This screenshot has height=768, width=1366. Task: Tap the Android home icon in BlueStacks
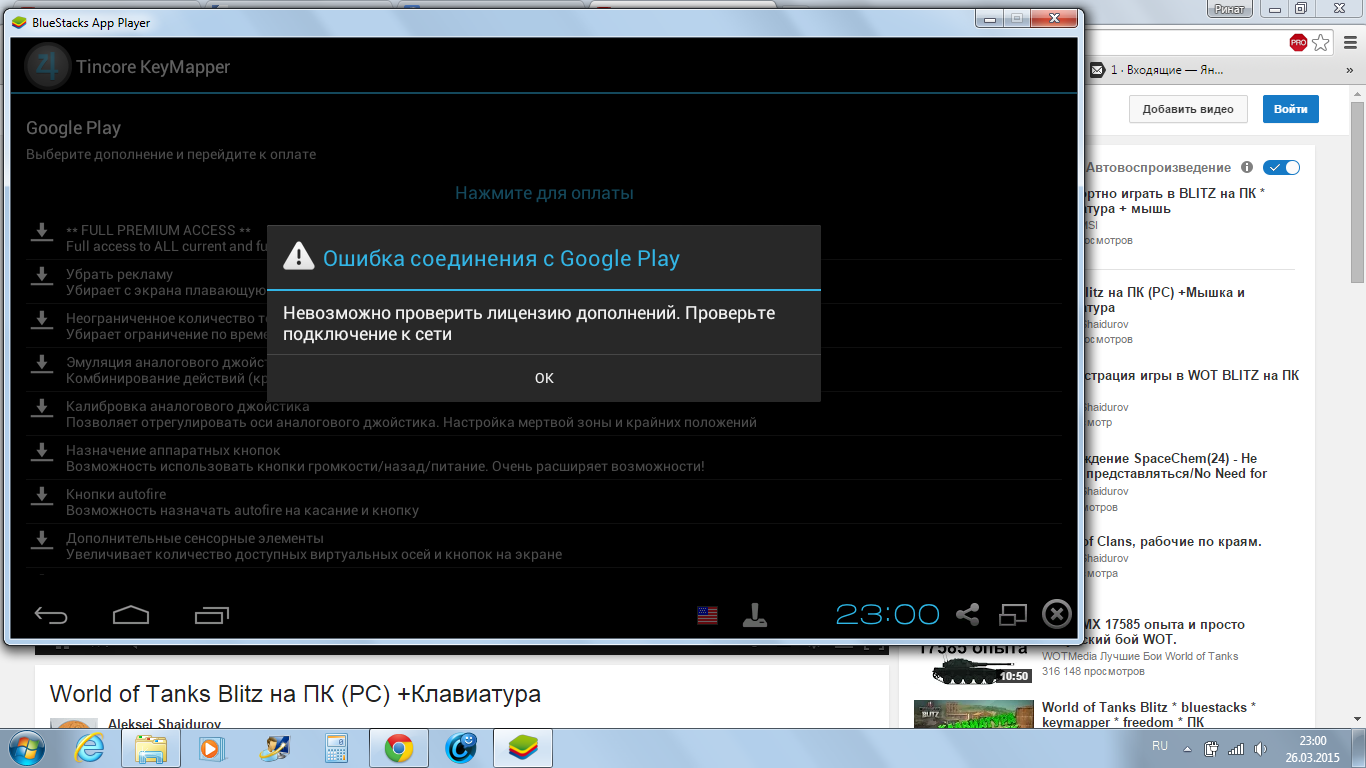(x=131, y=615)
